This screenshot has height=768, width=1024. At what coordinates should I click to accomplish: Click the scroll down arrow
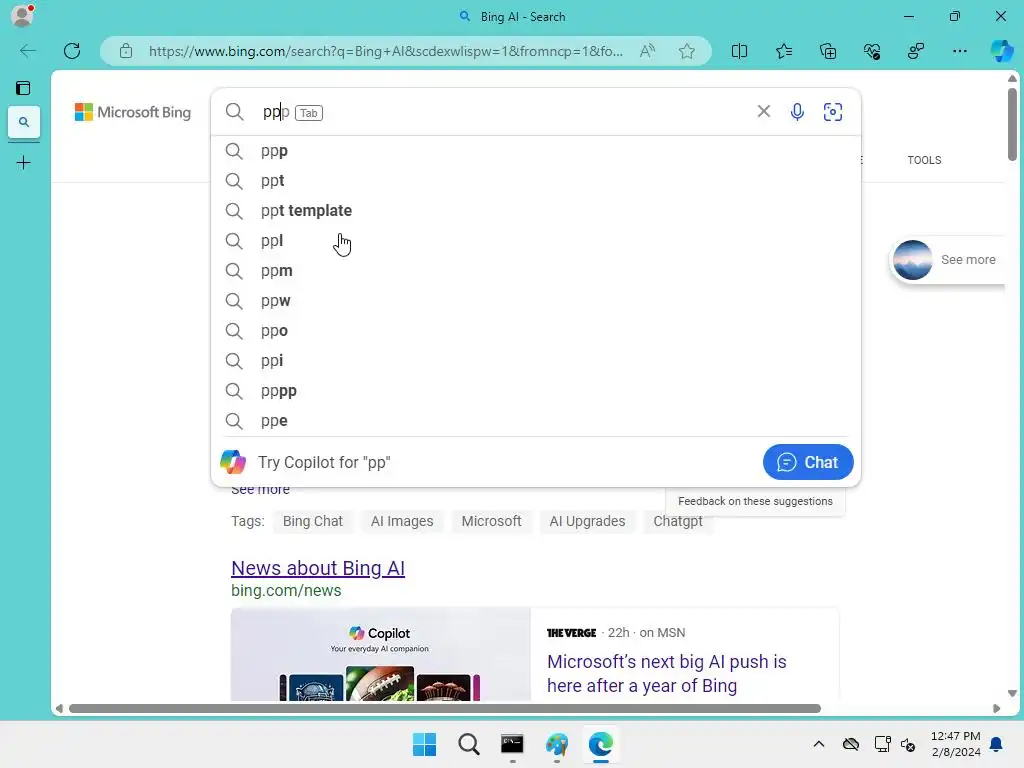(1012, 694)
